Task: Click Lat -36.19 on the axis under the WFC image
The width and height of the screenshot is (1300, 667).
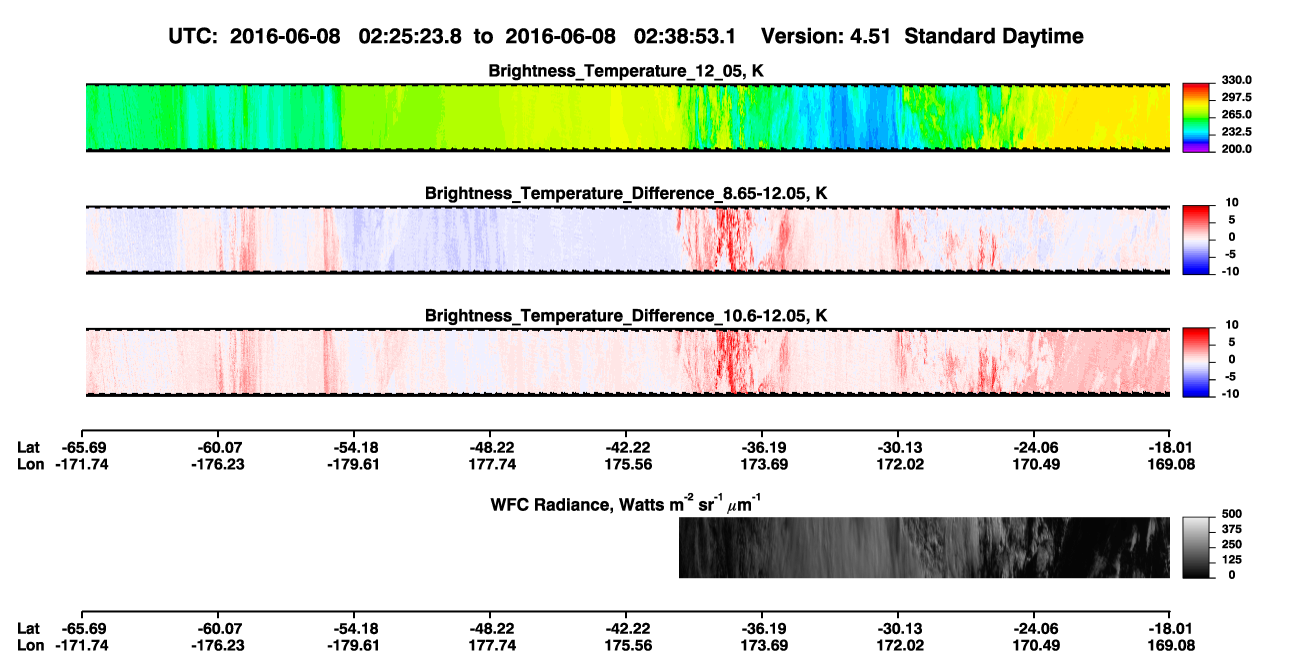Action: click(763, 628)
